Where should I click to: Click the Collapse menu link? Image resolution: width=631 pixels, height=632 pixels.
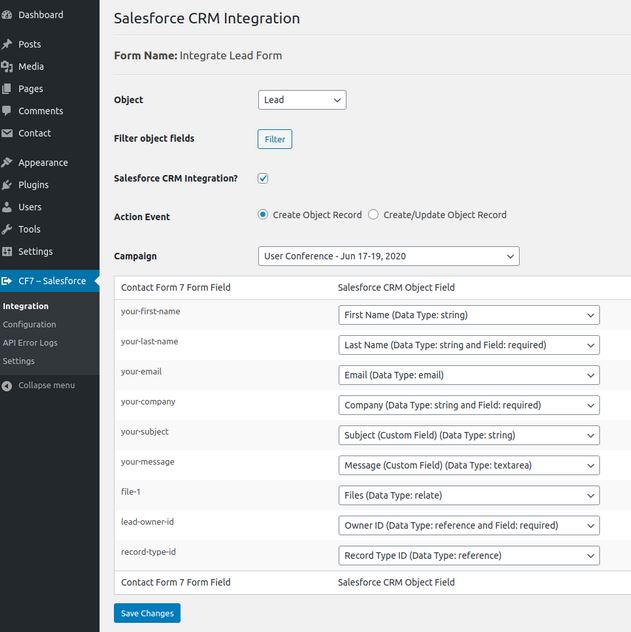(x=46, y=385)
